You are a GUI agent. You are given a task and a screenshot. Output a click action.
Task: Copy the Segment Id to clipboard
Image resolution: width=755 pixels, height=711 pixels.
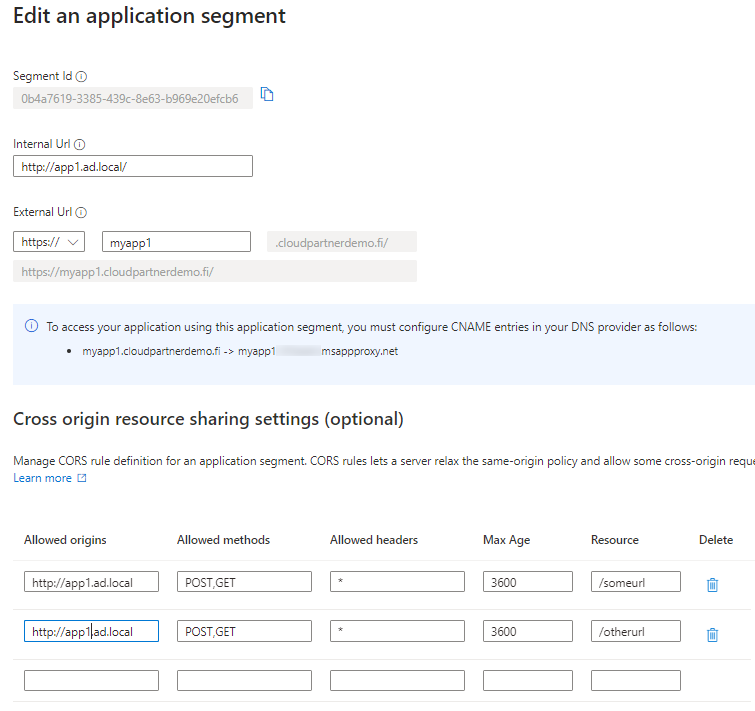point(267,95)
